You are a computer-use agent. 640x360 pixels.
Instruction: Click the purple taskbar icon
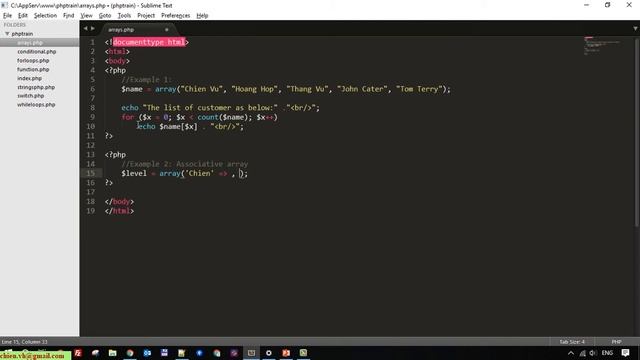pyautogui.click(x=234, y=353)
